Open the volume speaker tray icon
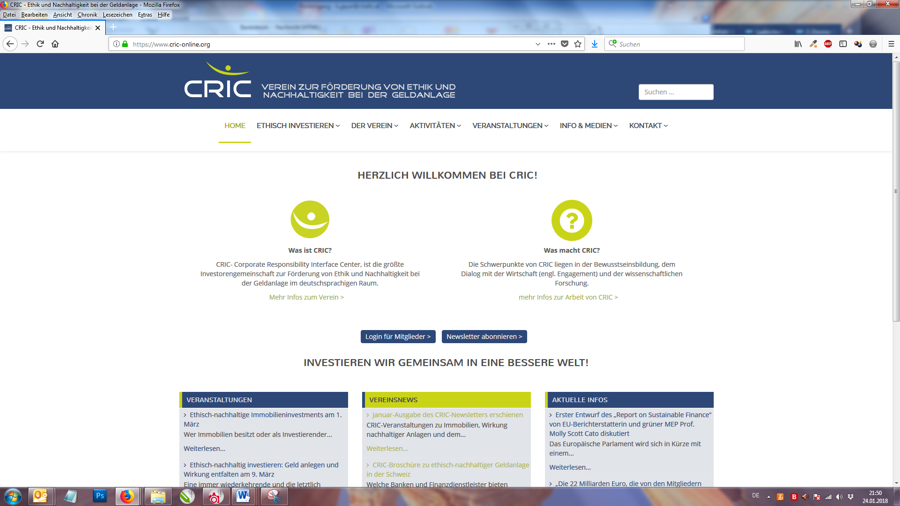 tap(839, 497)
